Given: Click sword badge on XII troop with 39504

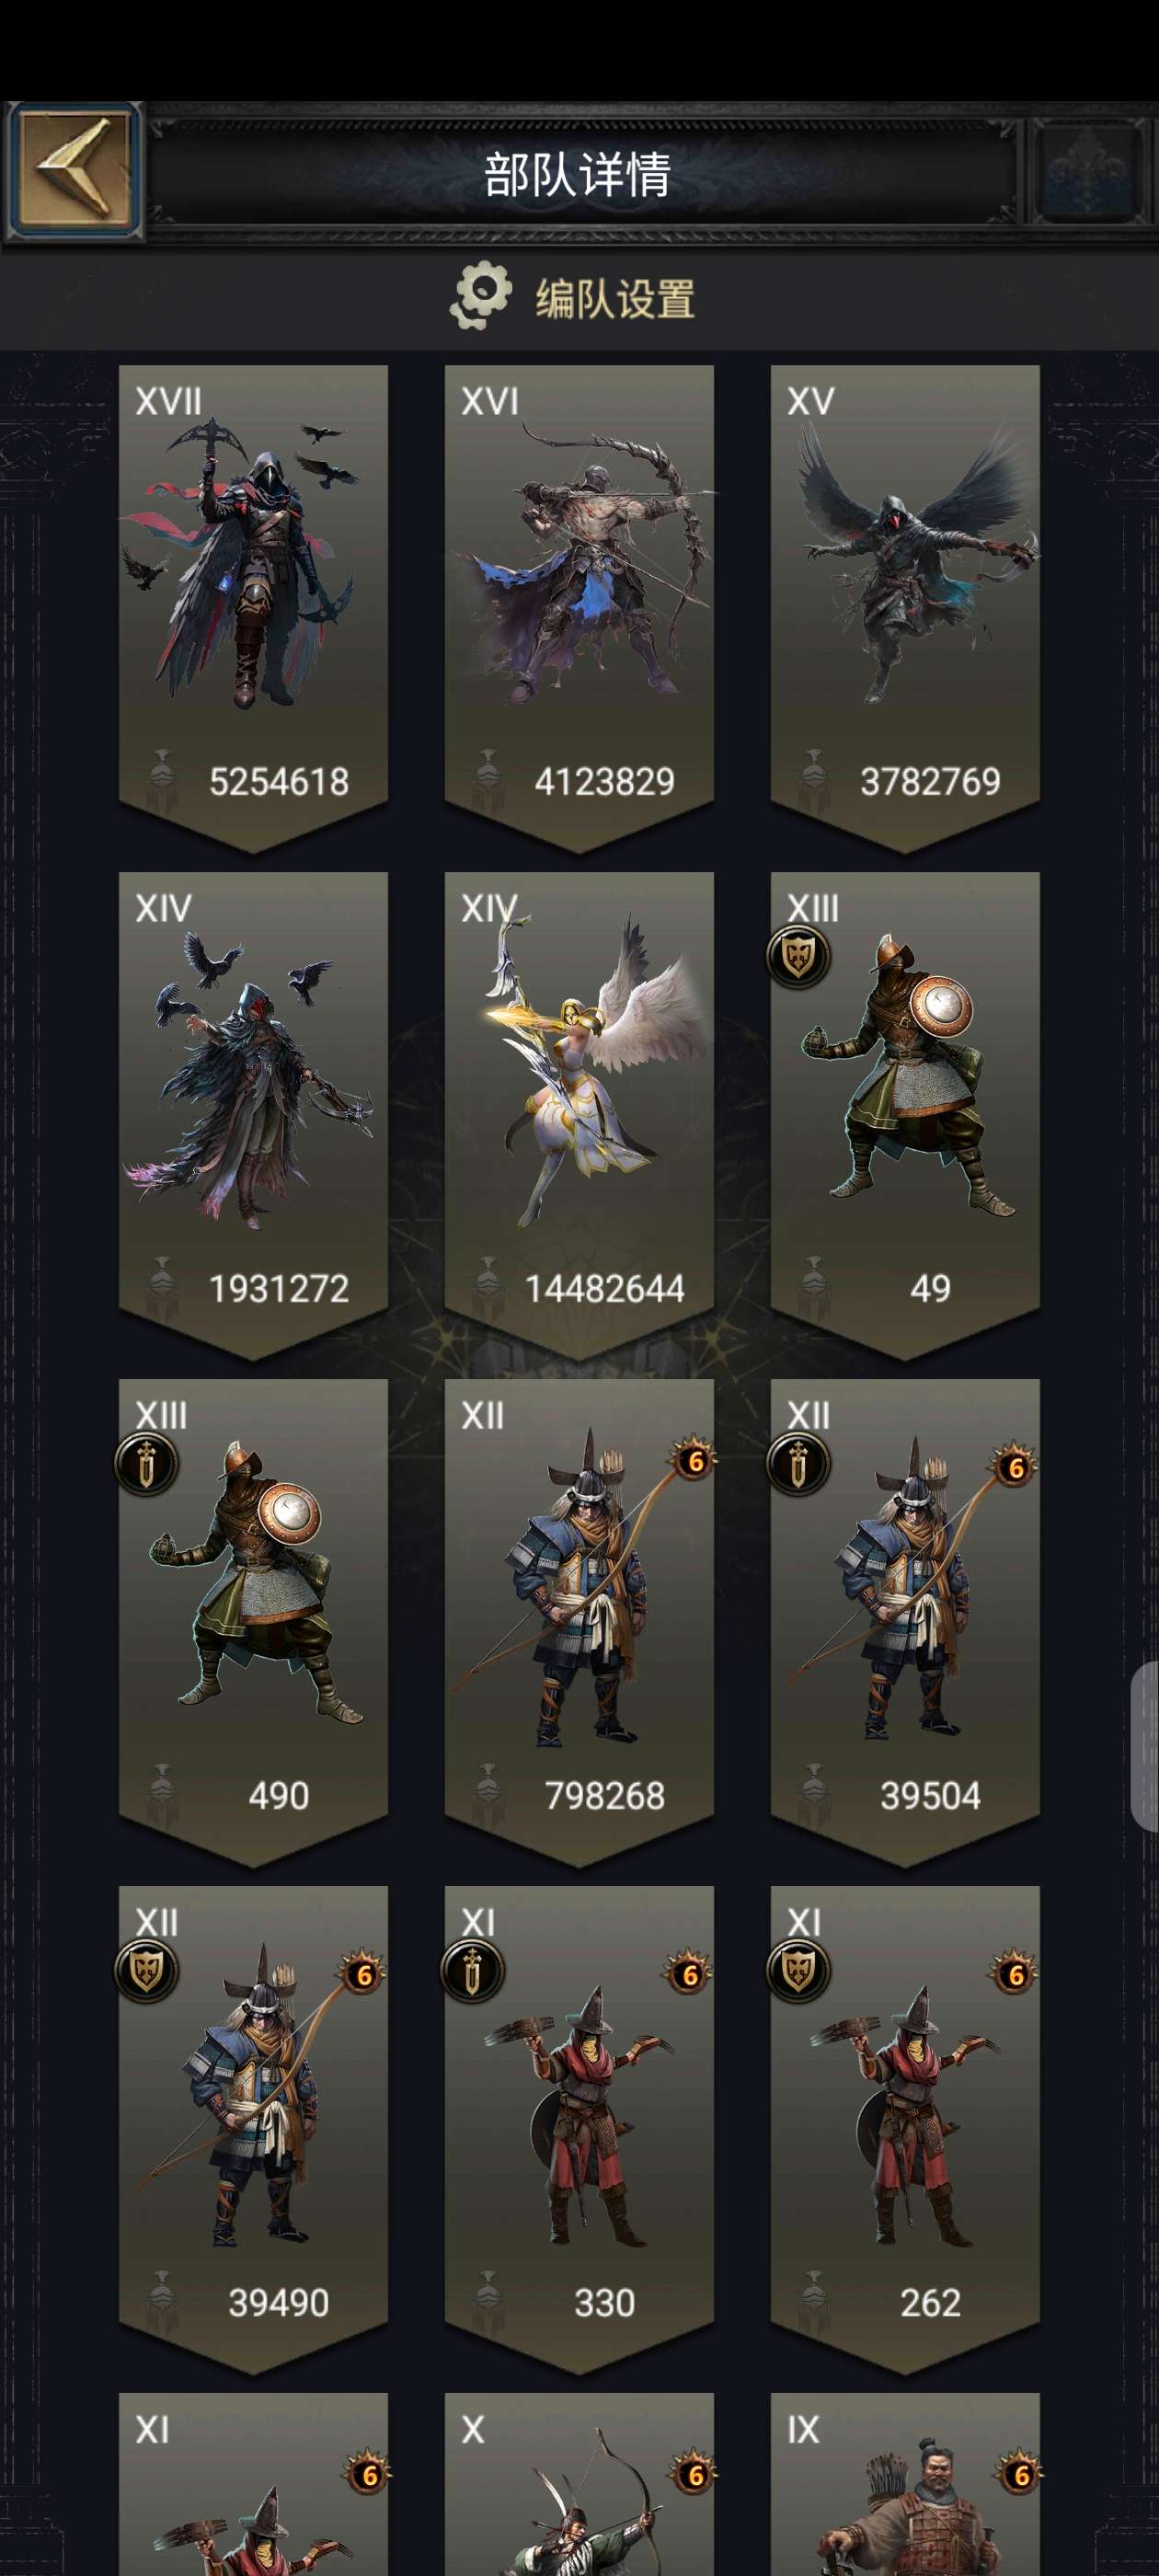Looking at the screenshot, I should point(798,1464).
